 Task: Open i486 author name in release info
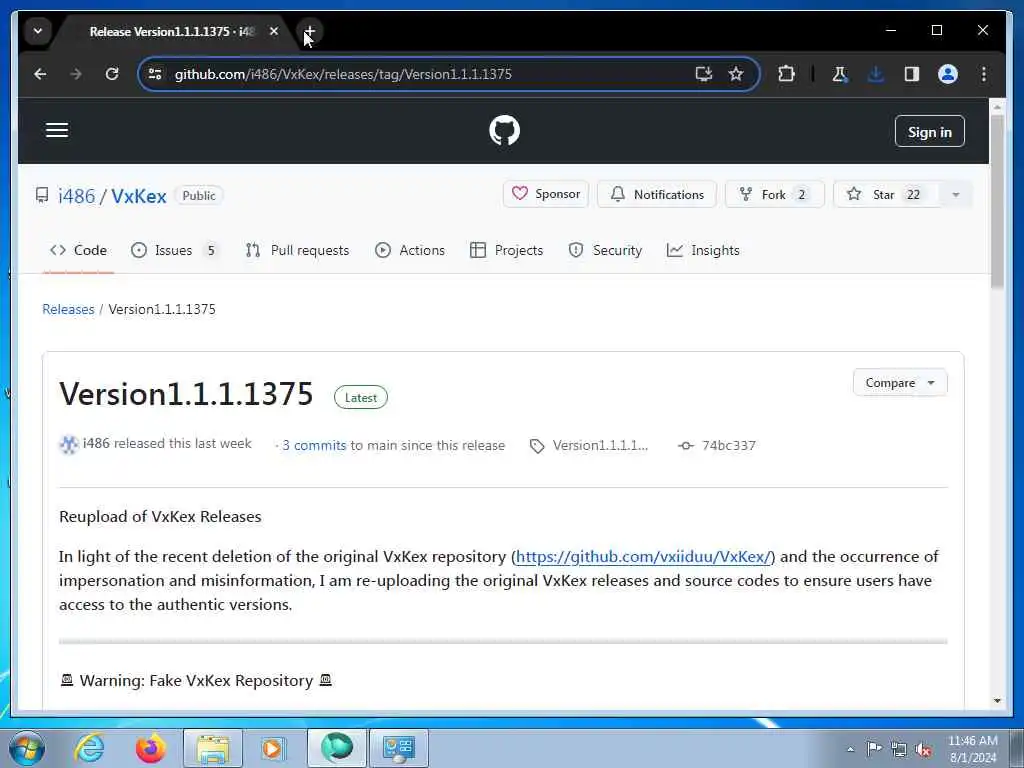96,443
